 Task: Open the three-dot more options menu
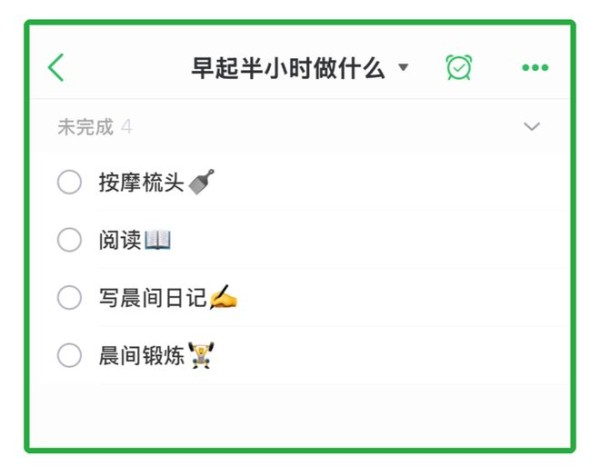[x=535, y=68]
